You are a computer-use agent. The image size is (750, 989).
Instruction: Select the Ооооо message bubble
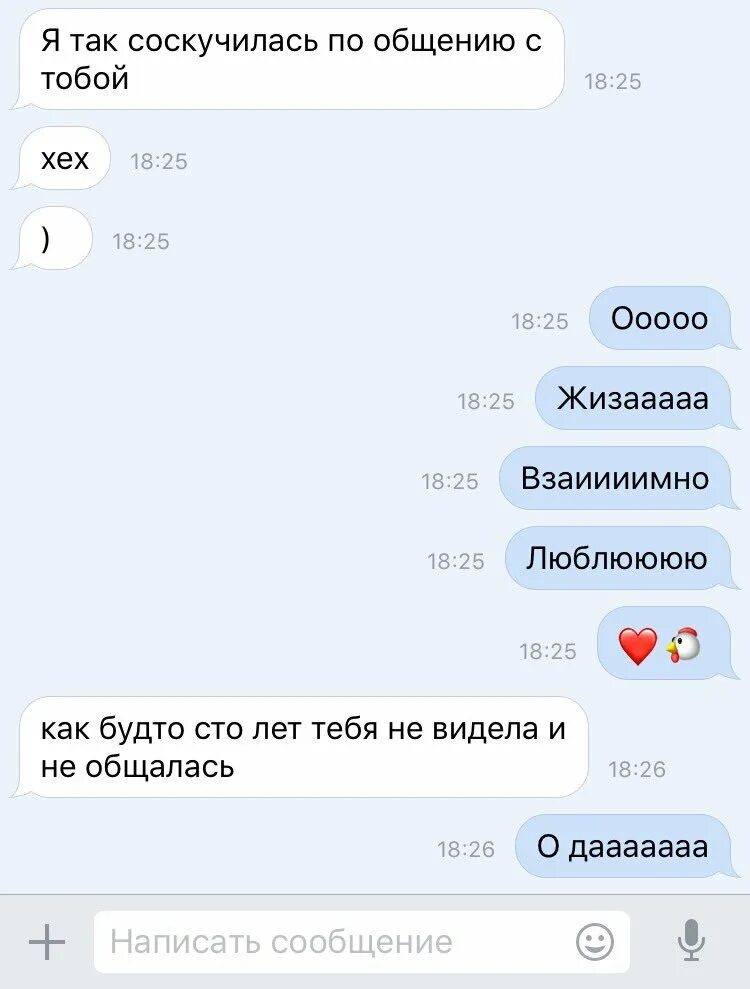tap(664, 319)
